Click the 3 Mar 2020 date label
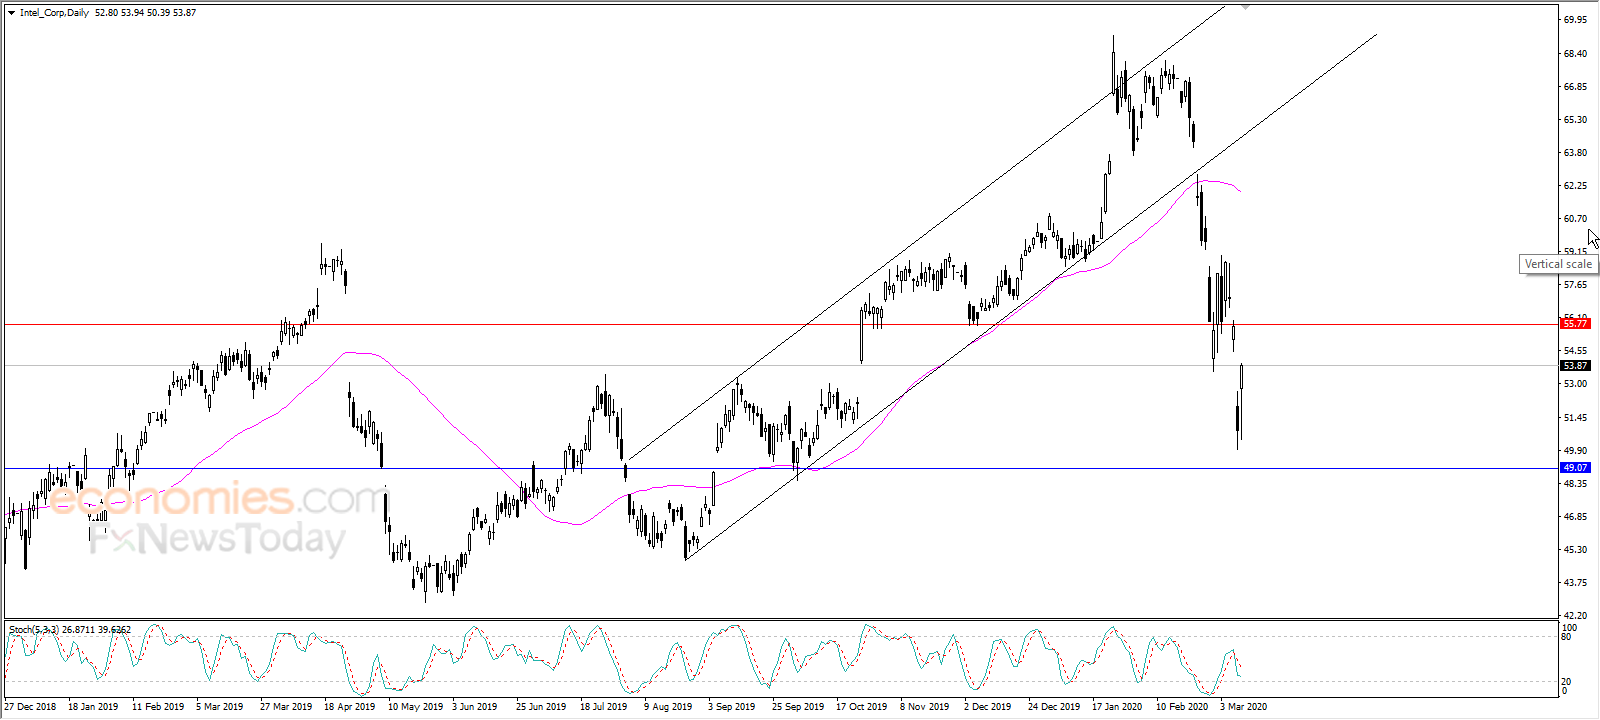This screenshot has height=720, width=1600. point(1243,707)
